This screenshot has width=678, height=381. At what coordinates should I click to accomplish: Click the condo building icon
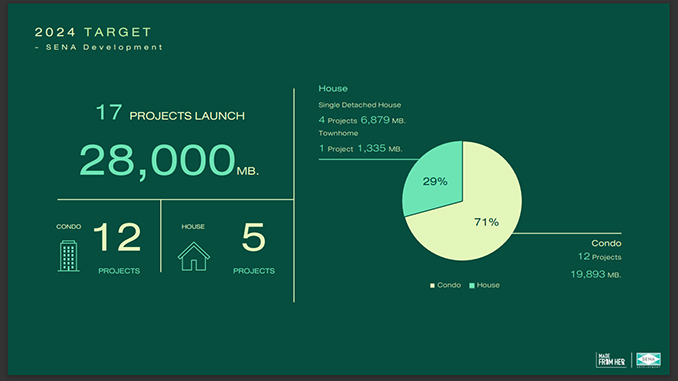point(68,256)
